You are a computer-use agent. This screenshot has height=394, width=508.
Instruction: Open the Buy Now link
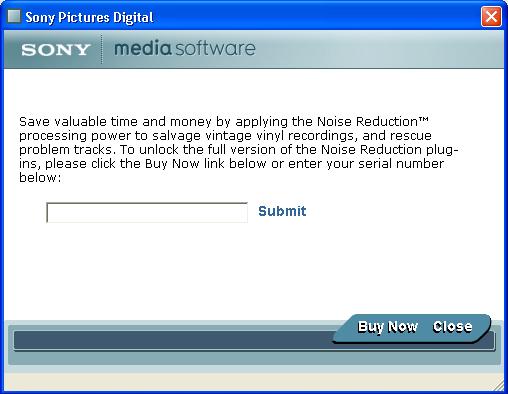click(x=387, y=327)
